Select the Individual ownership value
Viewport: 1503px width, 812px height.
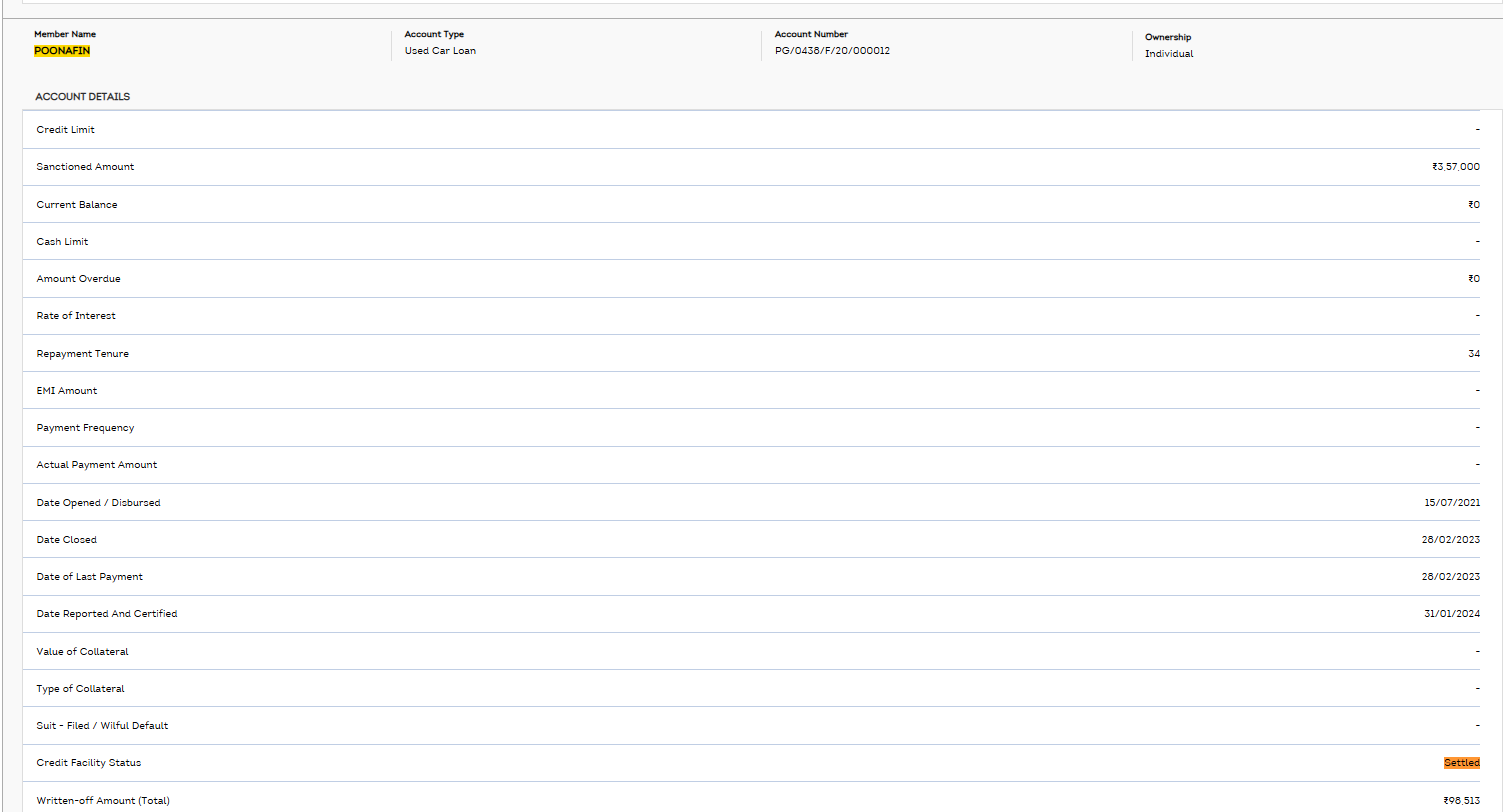tap(1169, 54)
